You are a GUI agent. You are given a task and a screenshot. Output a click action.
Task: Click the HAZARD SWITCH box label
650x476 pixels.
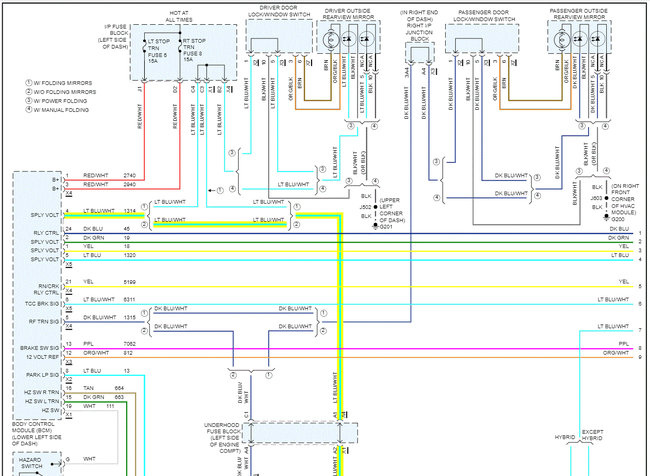[30, 463]
